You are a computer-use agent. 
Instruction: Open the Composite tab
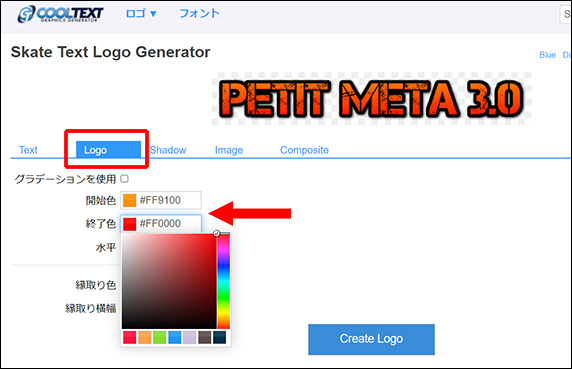[304, 150]
